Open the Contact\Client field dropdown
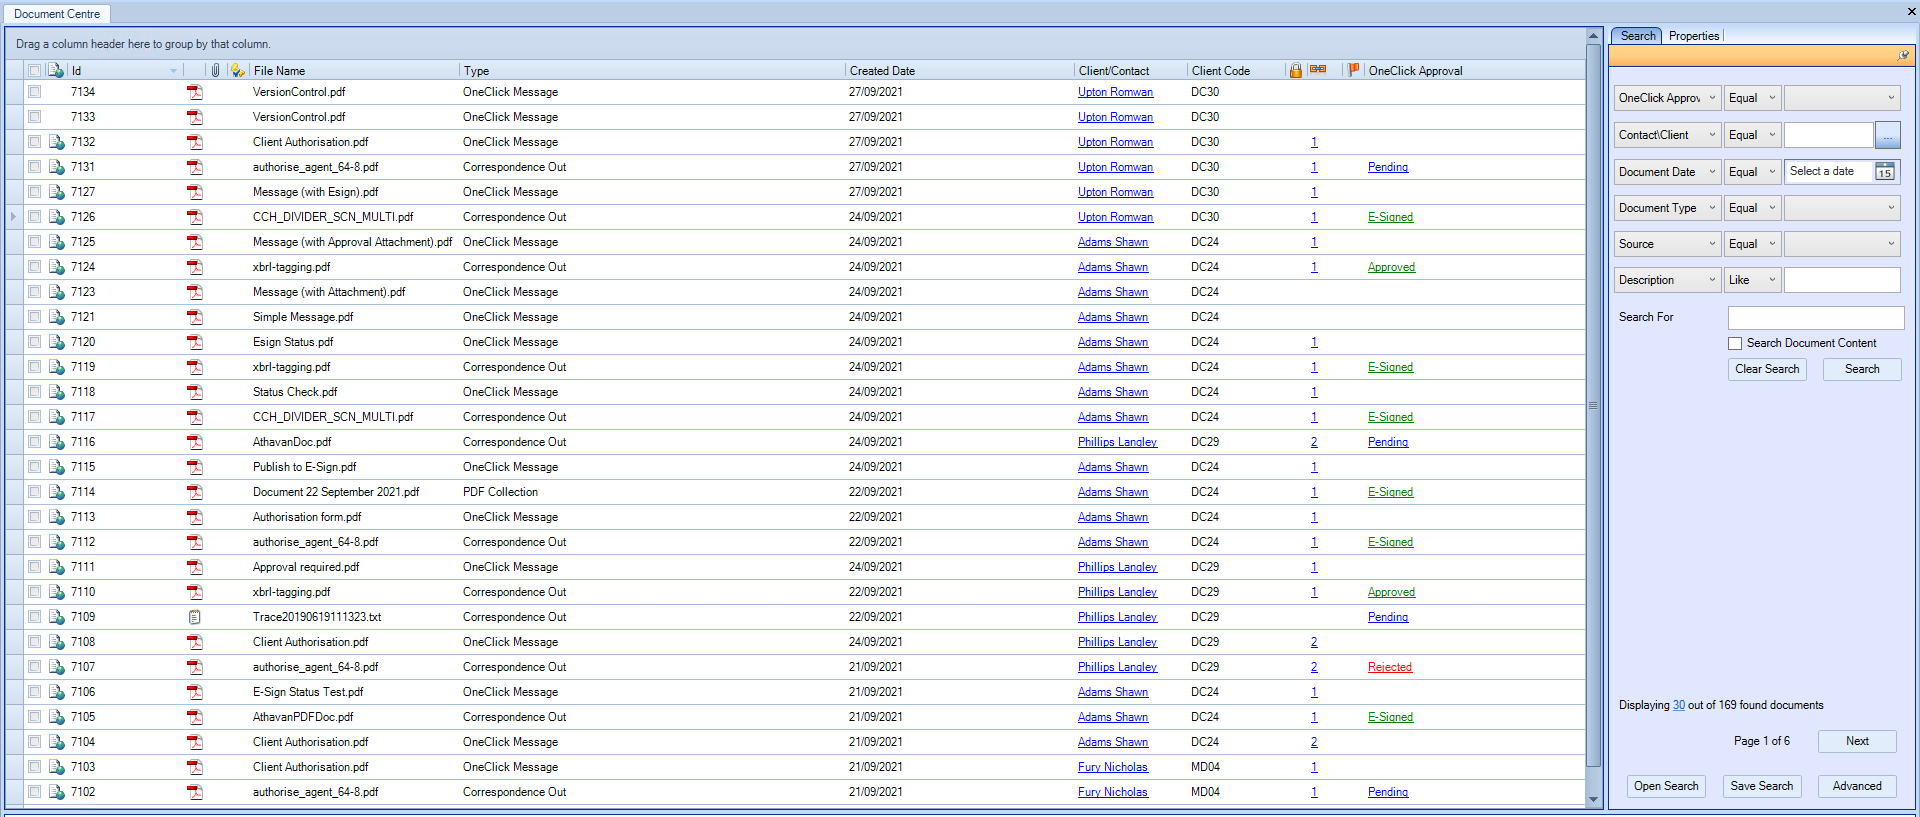The width and height of the screenshot is (1920, 817). pyautogui.click(x=1668, y=135)
